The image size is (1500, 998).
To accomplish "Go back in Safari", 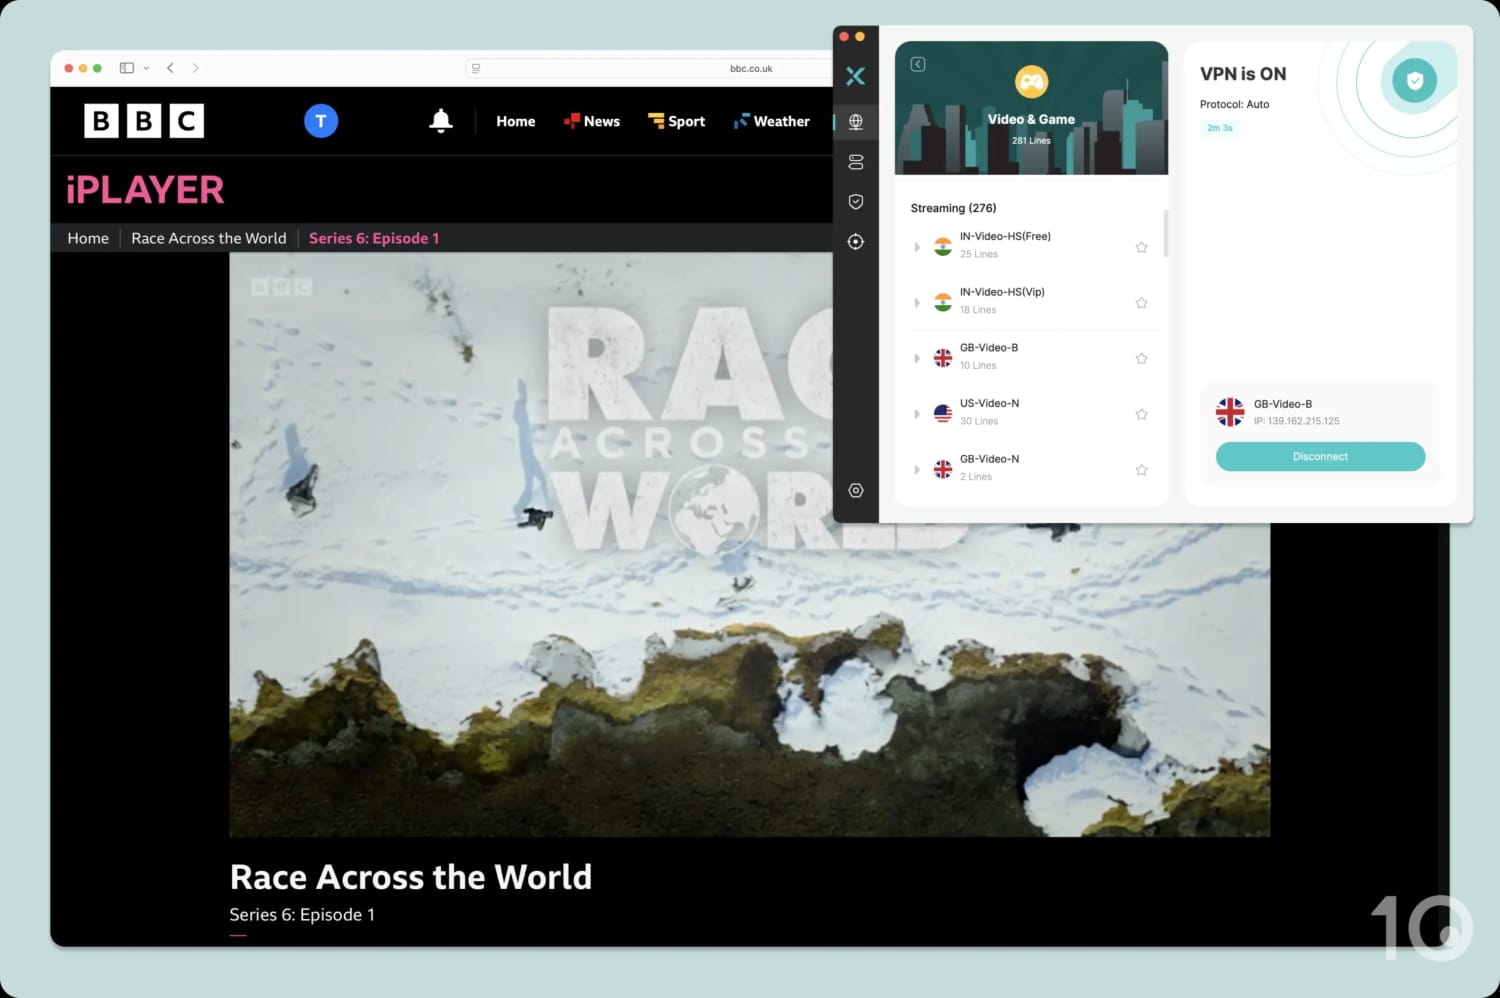I will [x=171, y=68].
